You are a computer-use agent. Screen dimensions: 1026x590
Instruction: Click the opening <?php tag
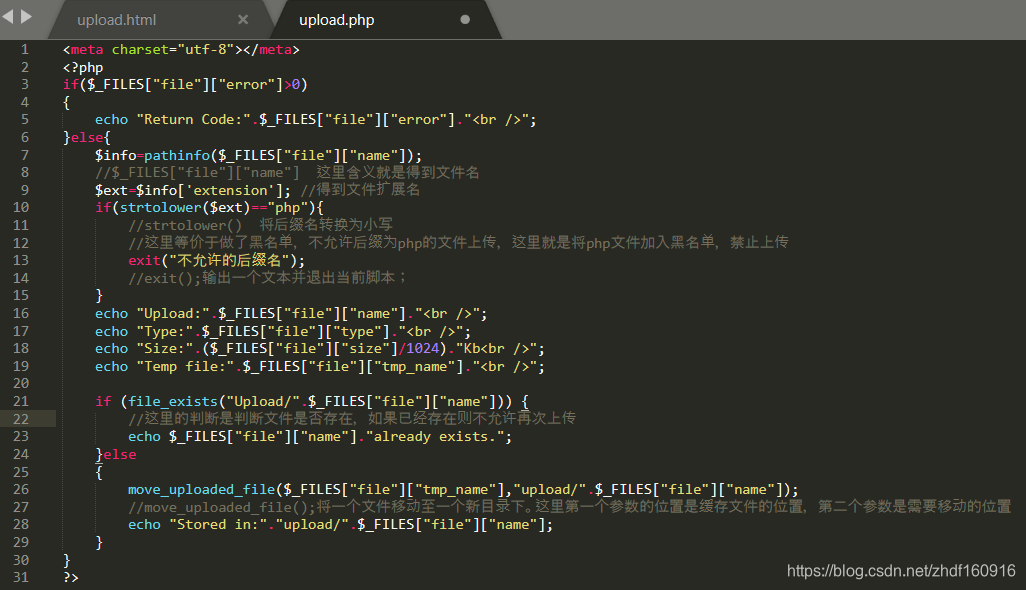point(83,67)
